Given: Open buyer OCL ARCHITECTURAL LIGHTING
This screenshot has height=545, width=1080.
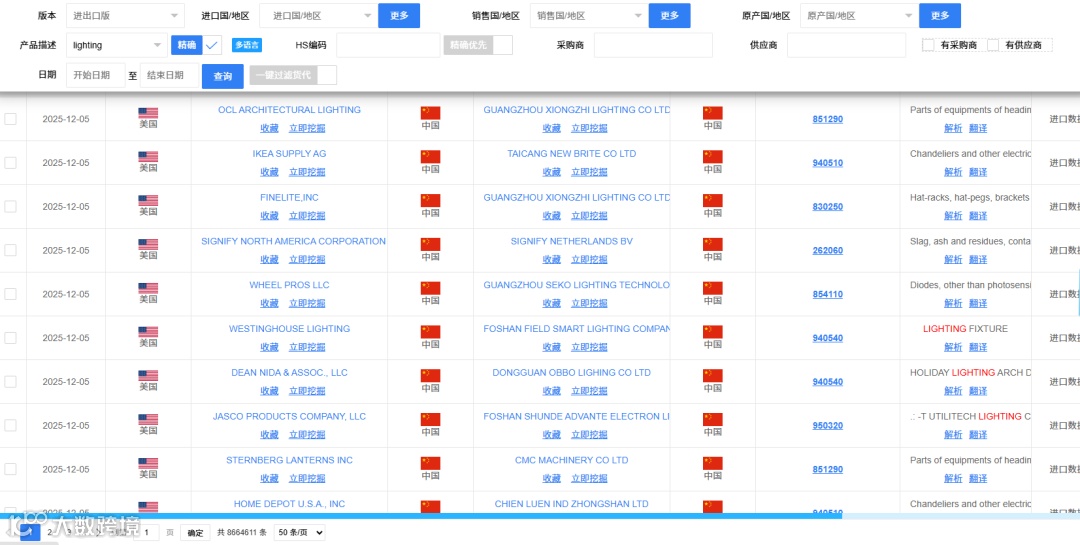Looking at the screenshot, I should pyautogui.click(x=289, y=110).
